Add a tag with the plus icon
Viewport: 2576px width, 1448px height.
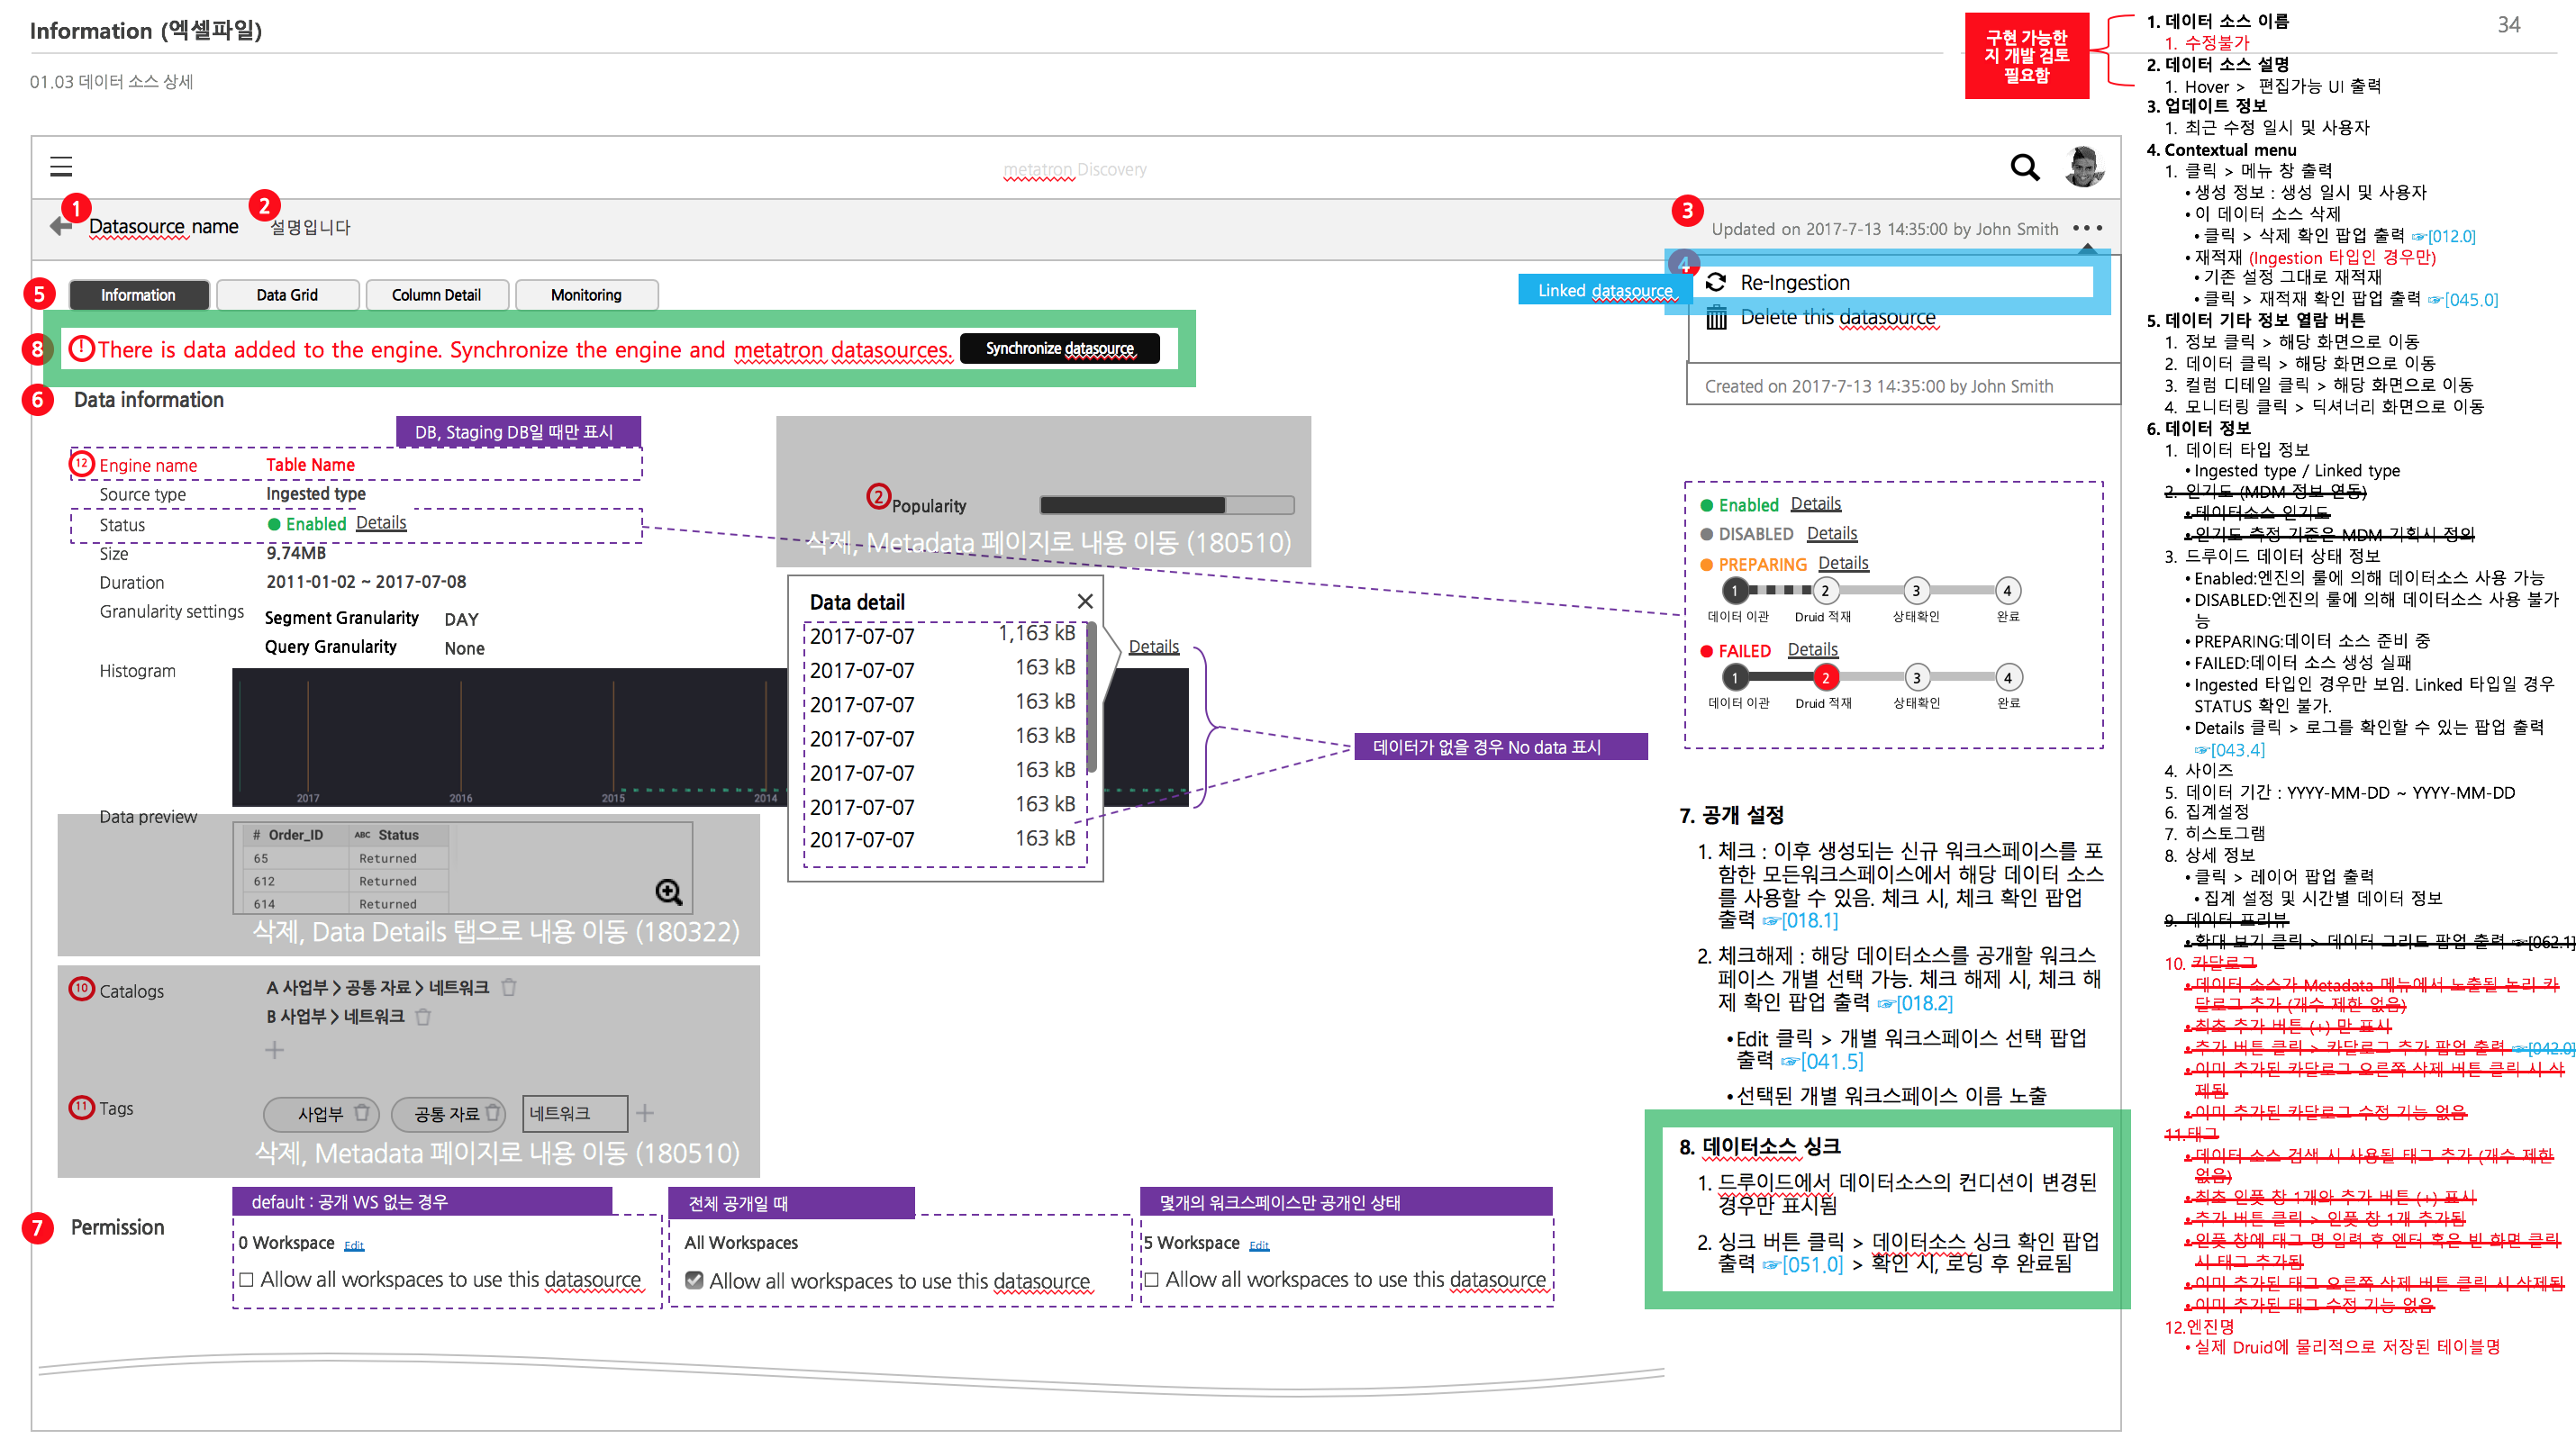point(645,1113)
